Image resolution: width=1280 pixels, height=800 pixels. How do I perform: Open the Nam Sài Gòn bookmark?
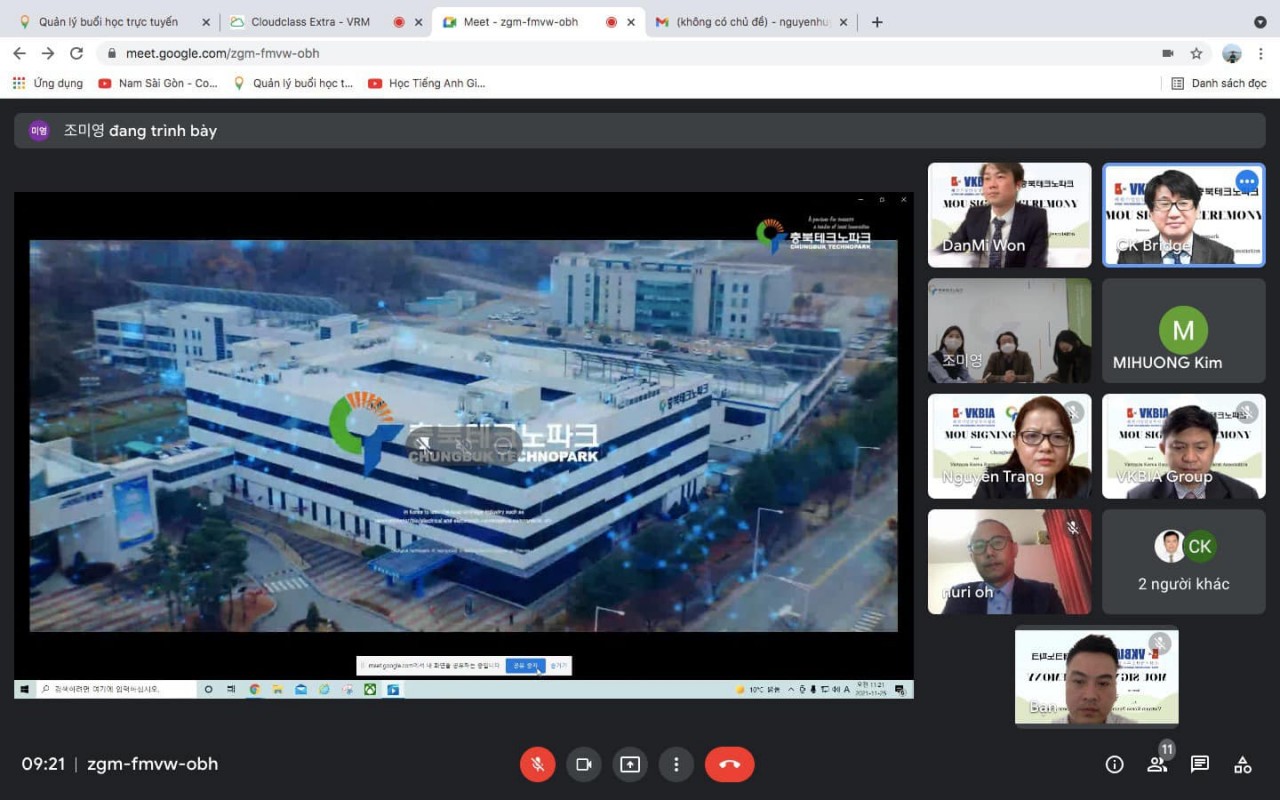click(x=158, y=83)
